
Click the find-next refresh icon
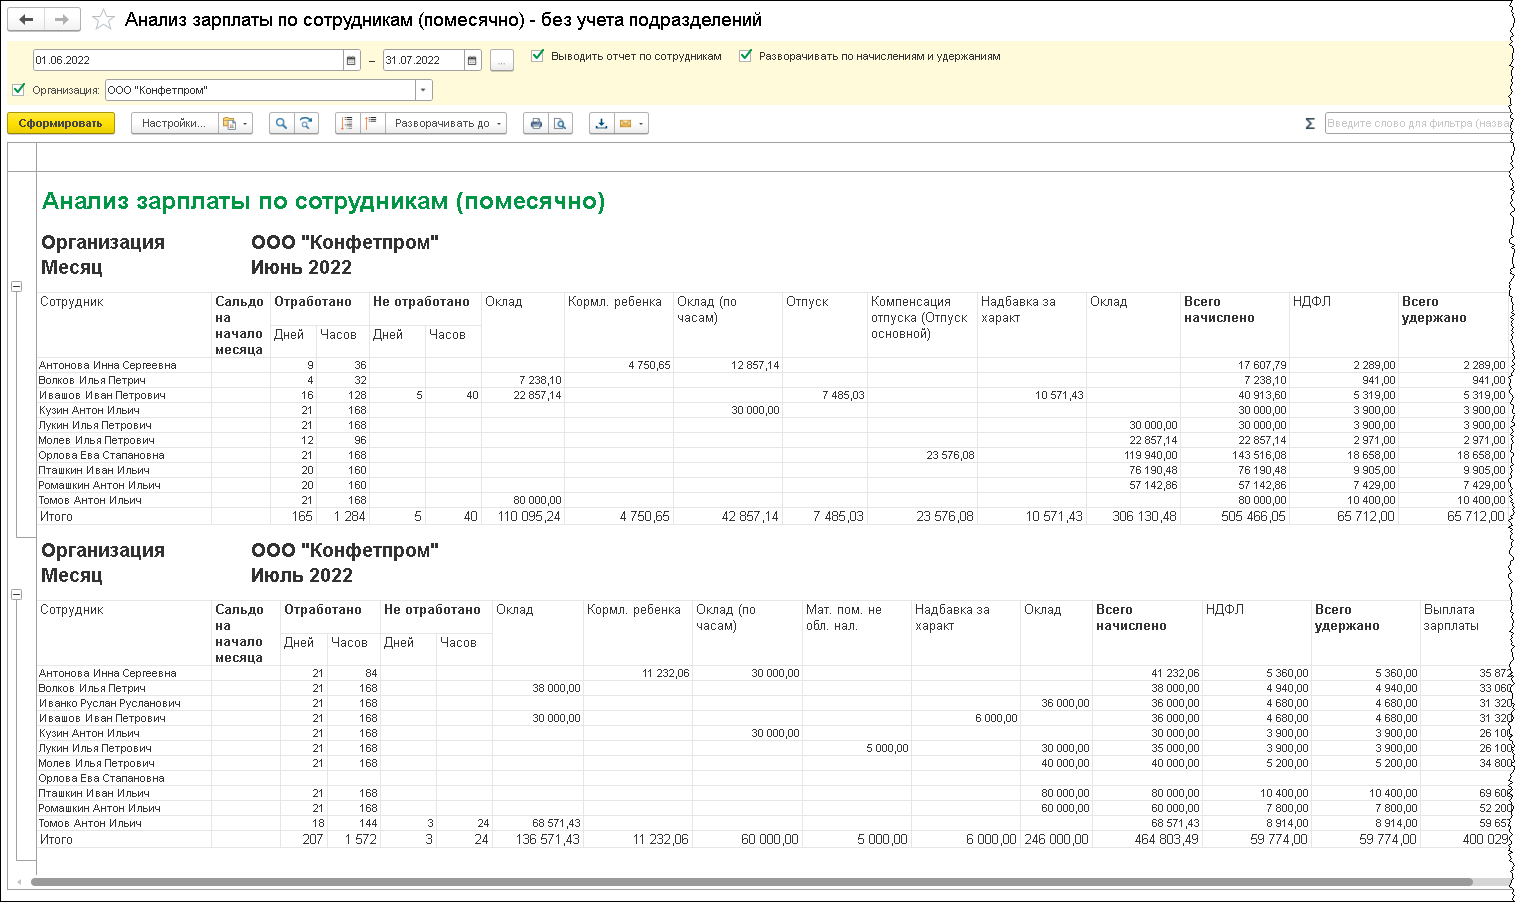(306, 123)
